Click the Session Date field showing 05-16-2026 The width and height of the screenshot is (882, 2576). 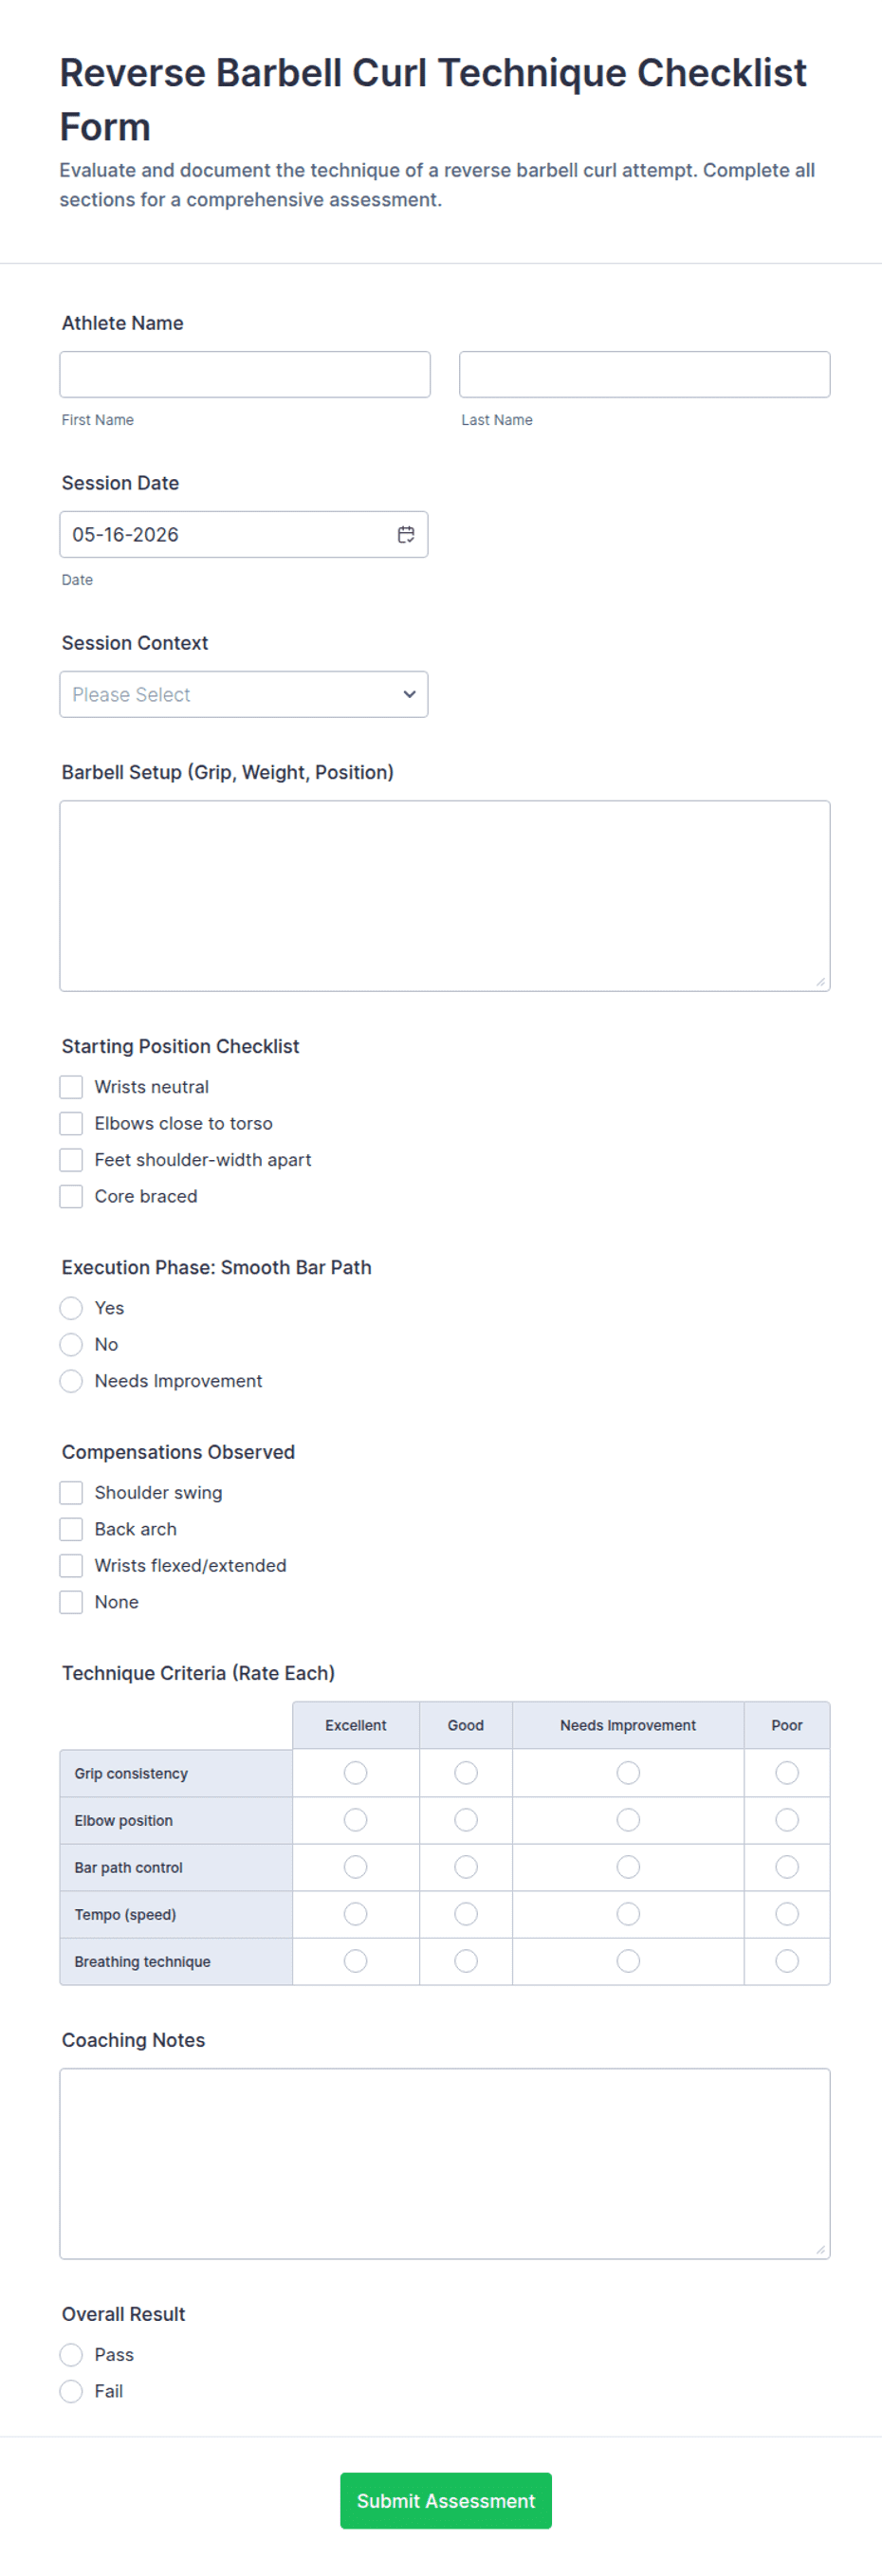[x=244, y=534]
